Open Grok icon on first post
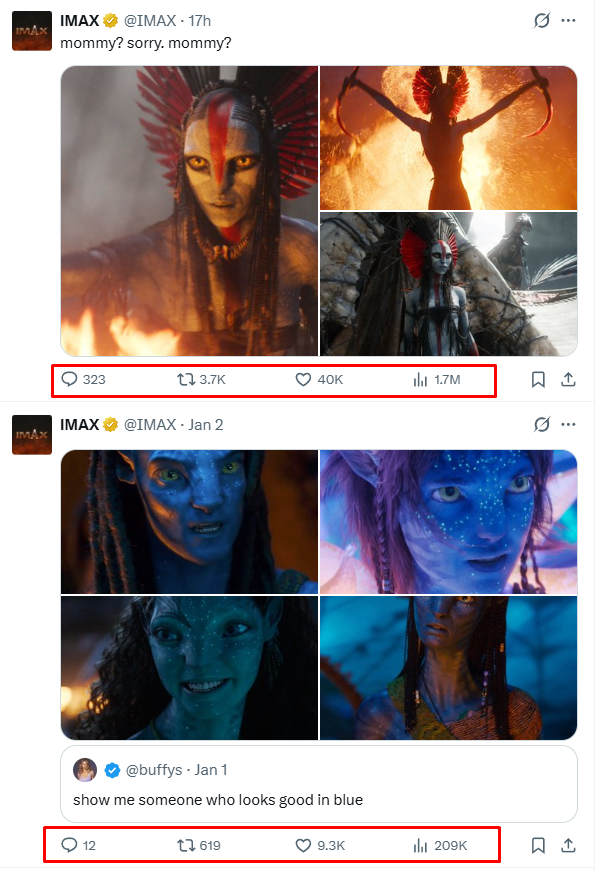This screenshot has width=595, height=871. 542,21
